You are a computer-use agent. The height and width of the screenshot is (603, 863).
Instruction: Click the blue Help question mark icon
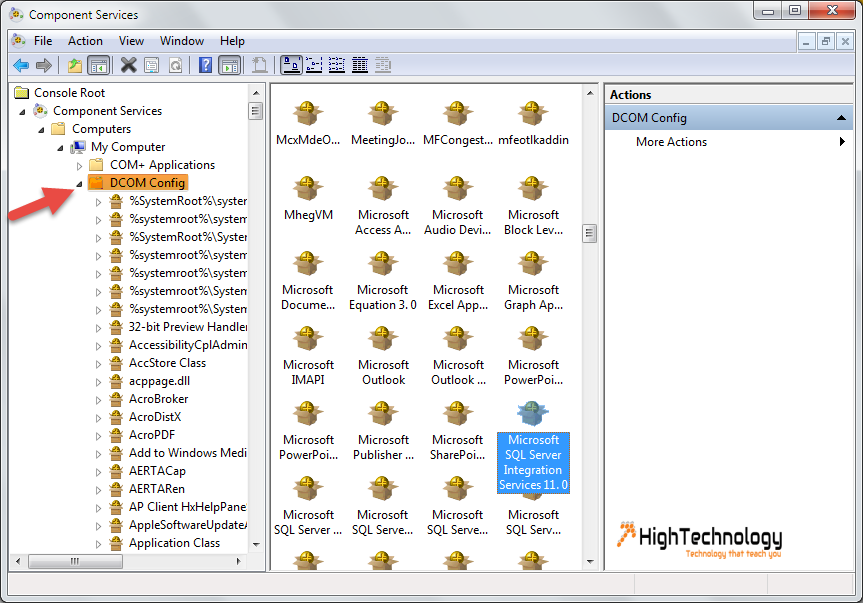205,65
